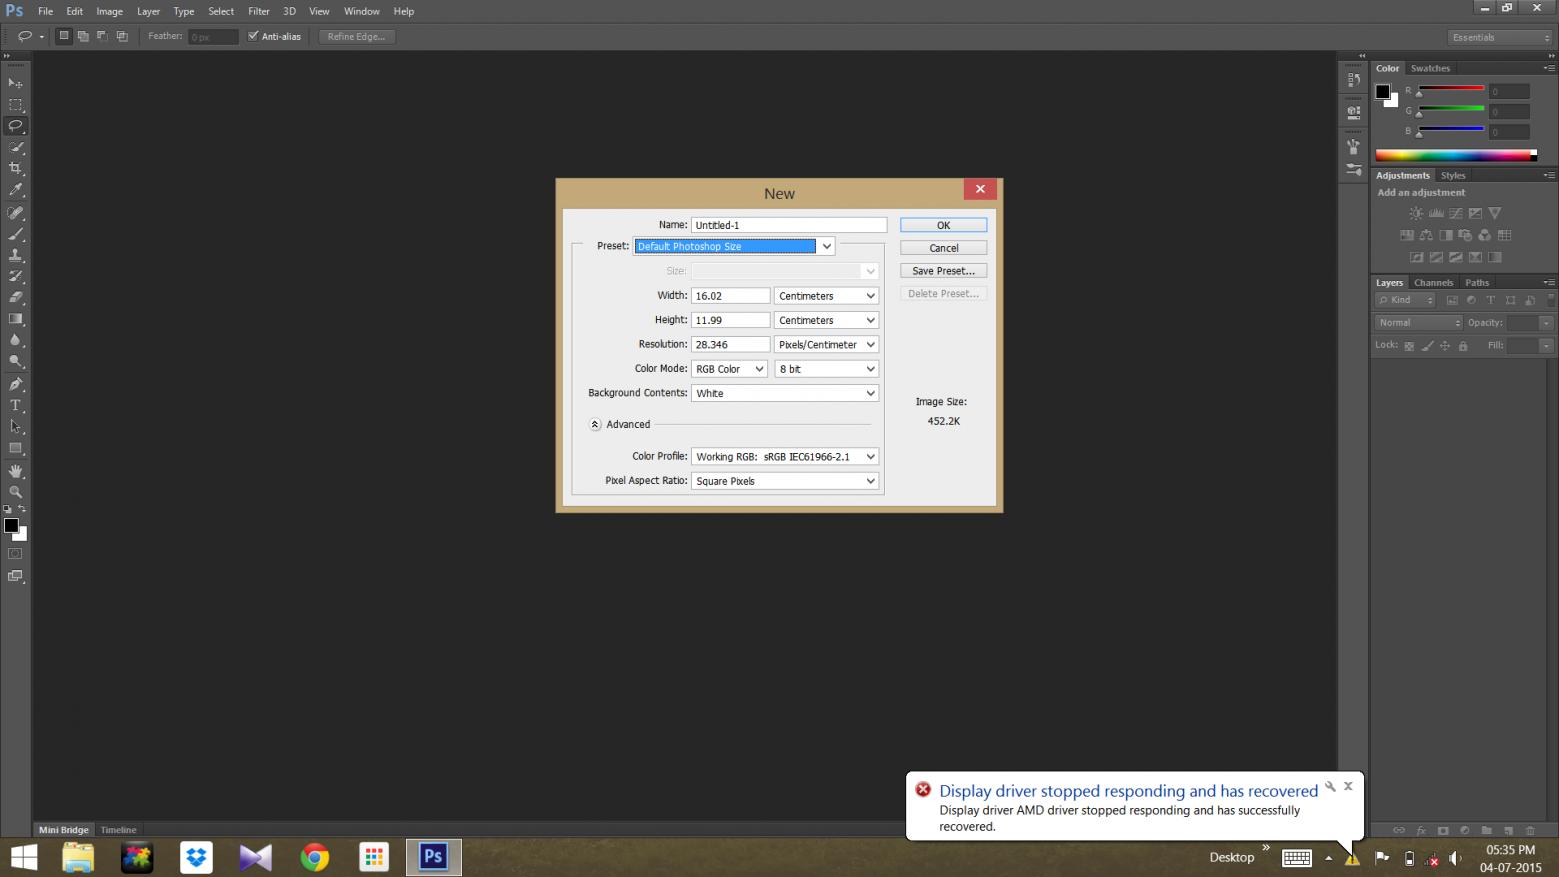
Task: Toggle the Anti-alias checkbox
Action: click(x=253, y=36)
